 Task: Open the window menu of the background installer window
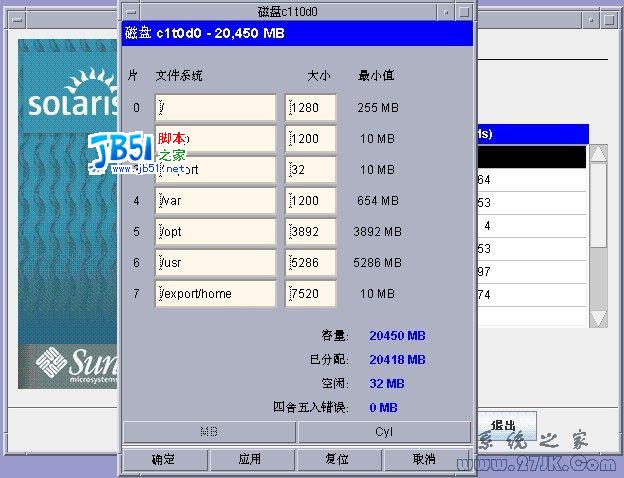(x=17, y=19)
